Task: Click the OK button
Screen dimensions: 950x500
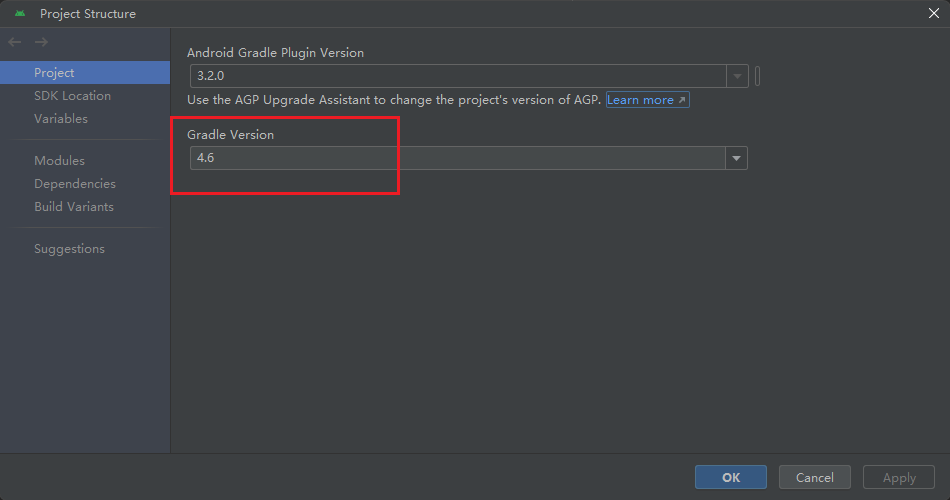Action: pos(731,477)
